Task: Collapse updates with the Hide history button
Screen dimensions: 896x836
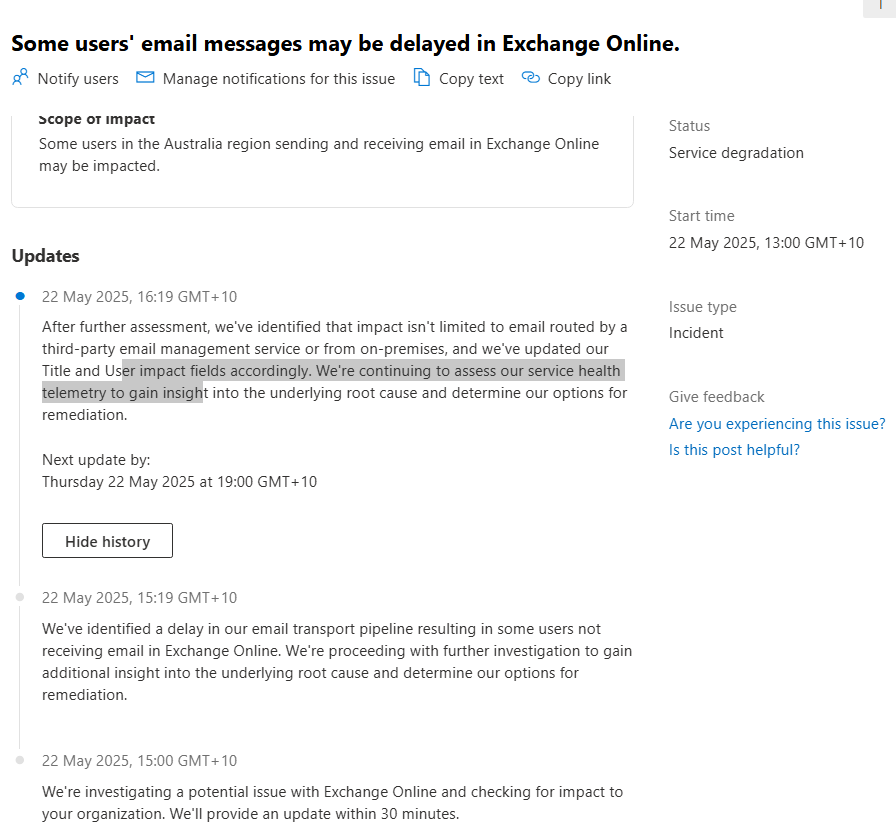Action: coord(107,541)
